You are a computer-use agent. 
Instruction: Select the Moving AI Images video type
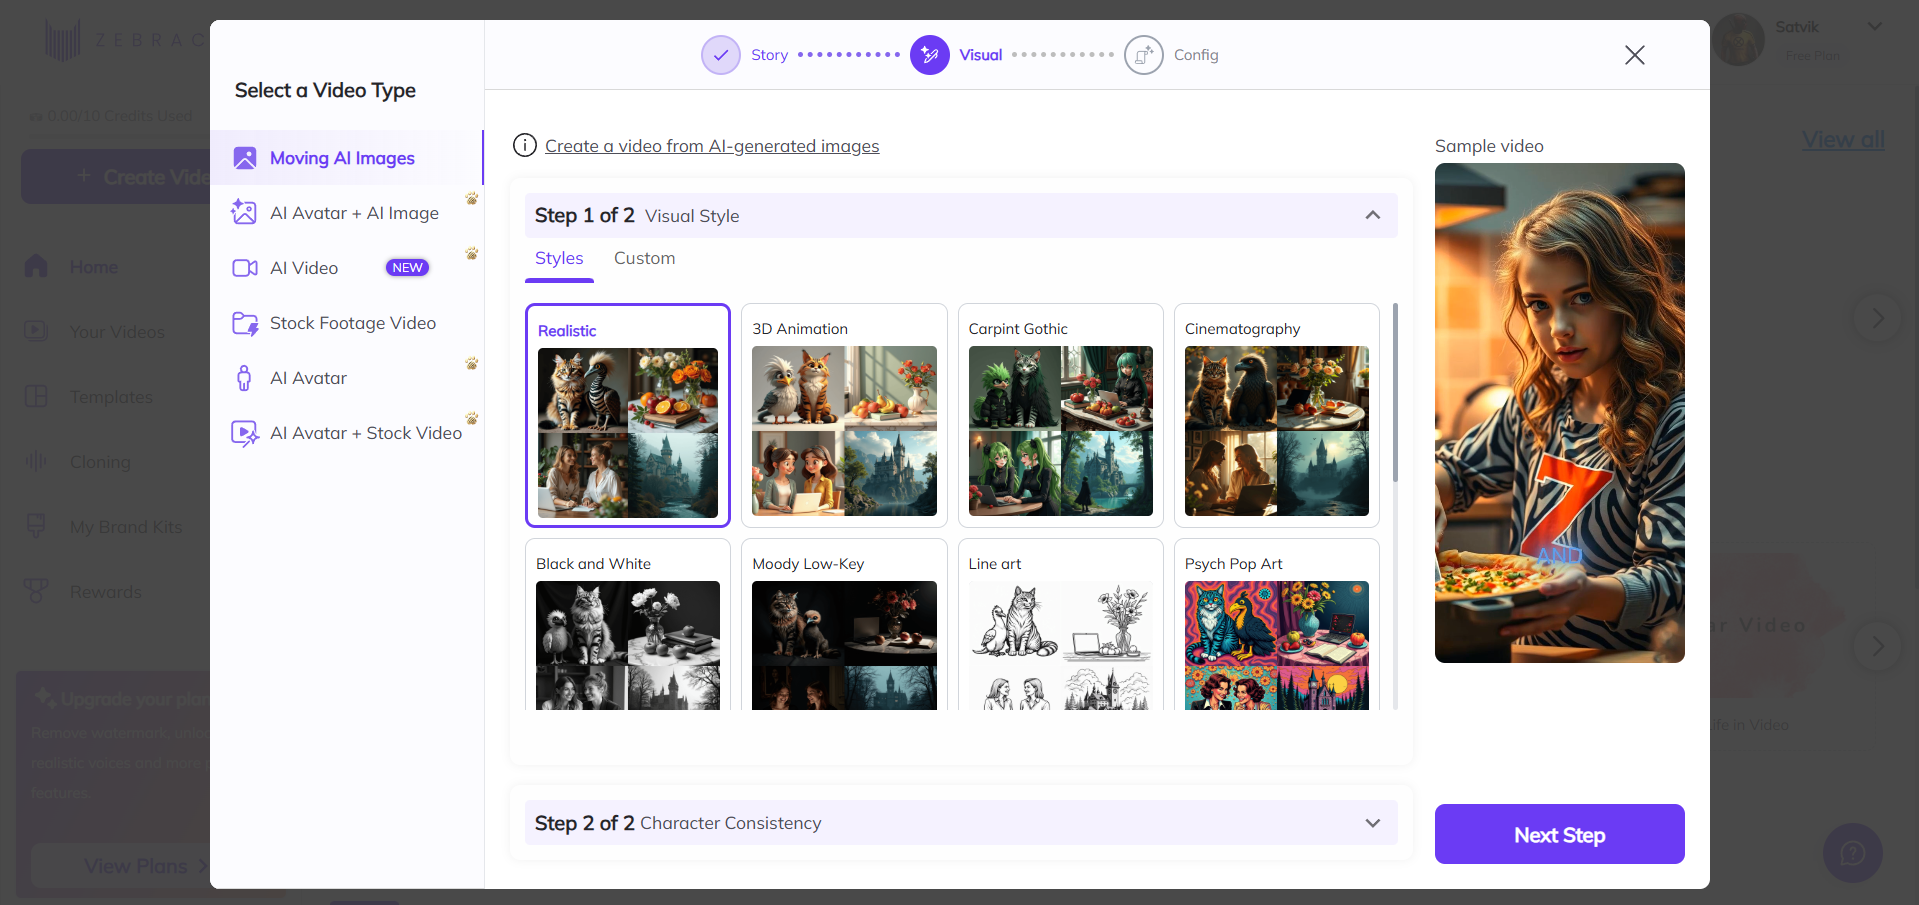[x=342, y=158]
